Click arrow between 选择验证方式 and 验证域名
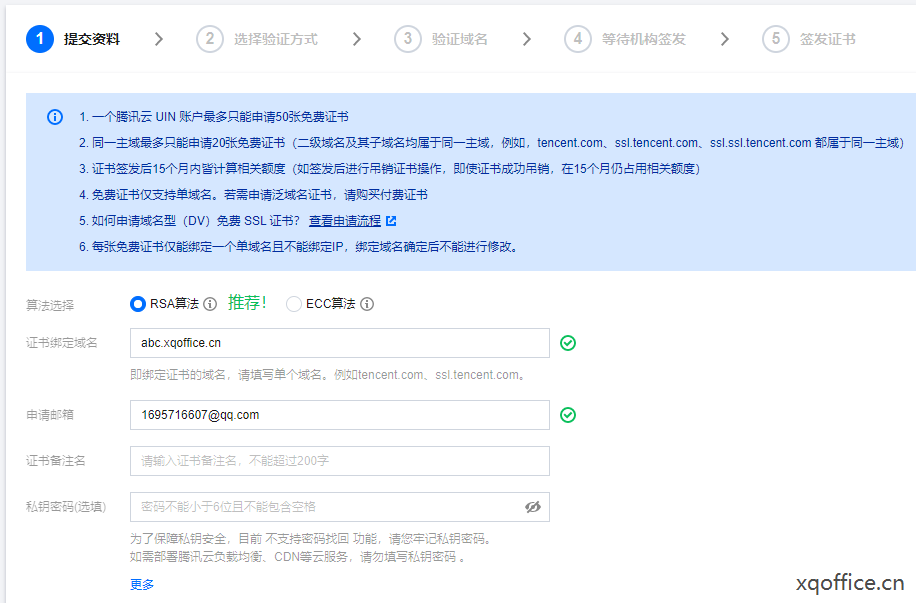916x603 pixels. (357, 39)
